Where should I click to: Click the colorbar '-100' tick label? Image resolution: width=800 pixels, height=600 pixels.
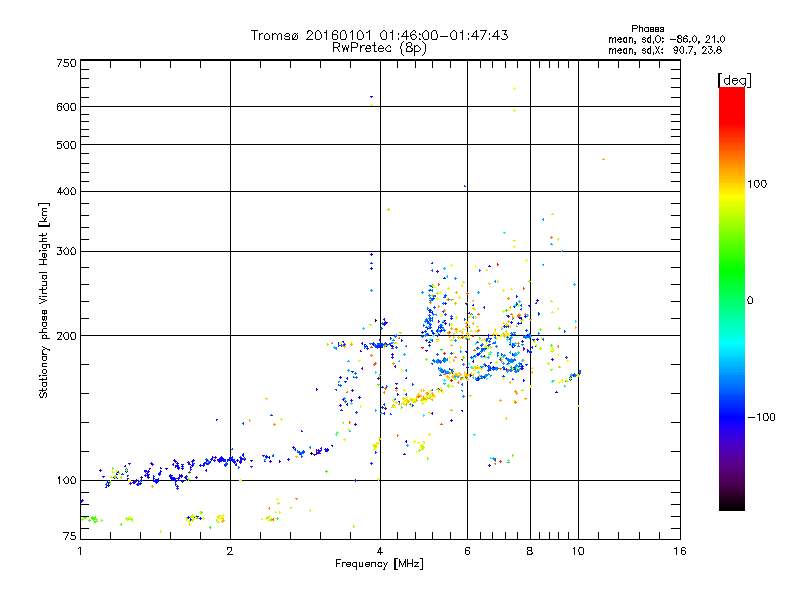tap(761, 417)
